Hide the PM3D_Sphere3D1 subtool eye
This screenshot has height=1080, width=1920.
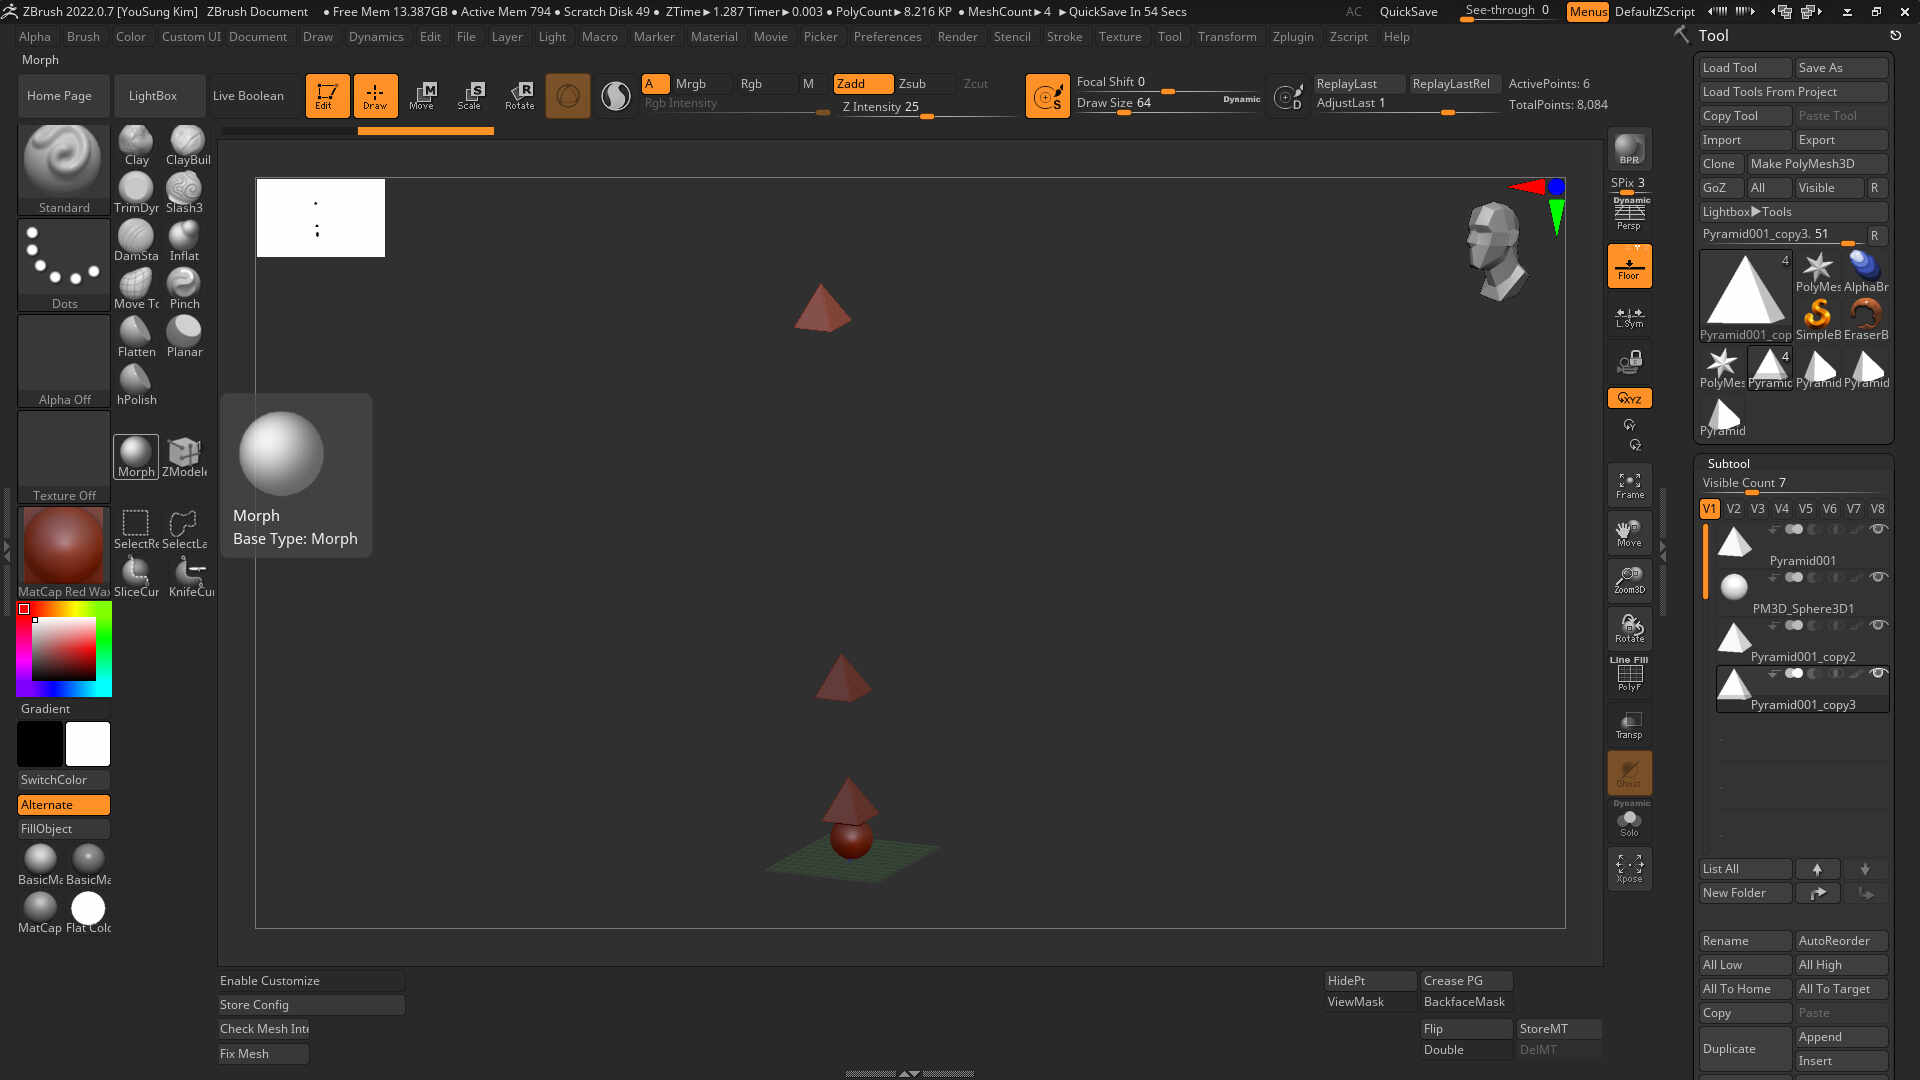(x=1878, y=577)
